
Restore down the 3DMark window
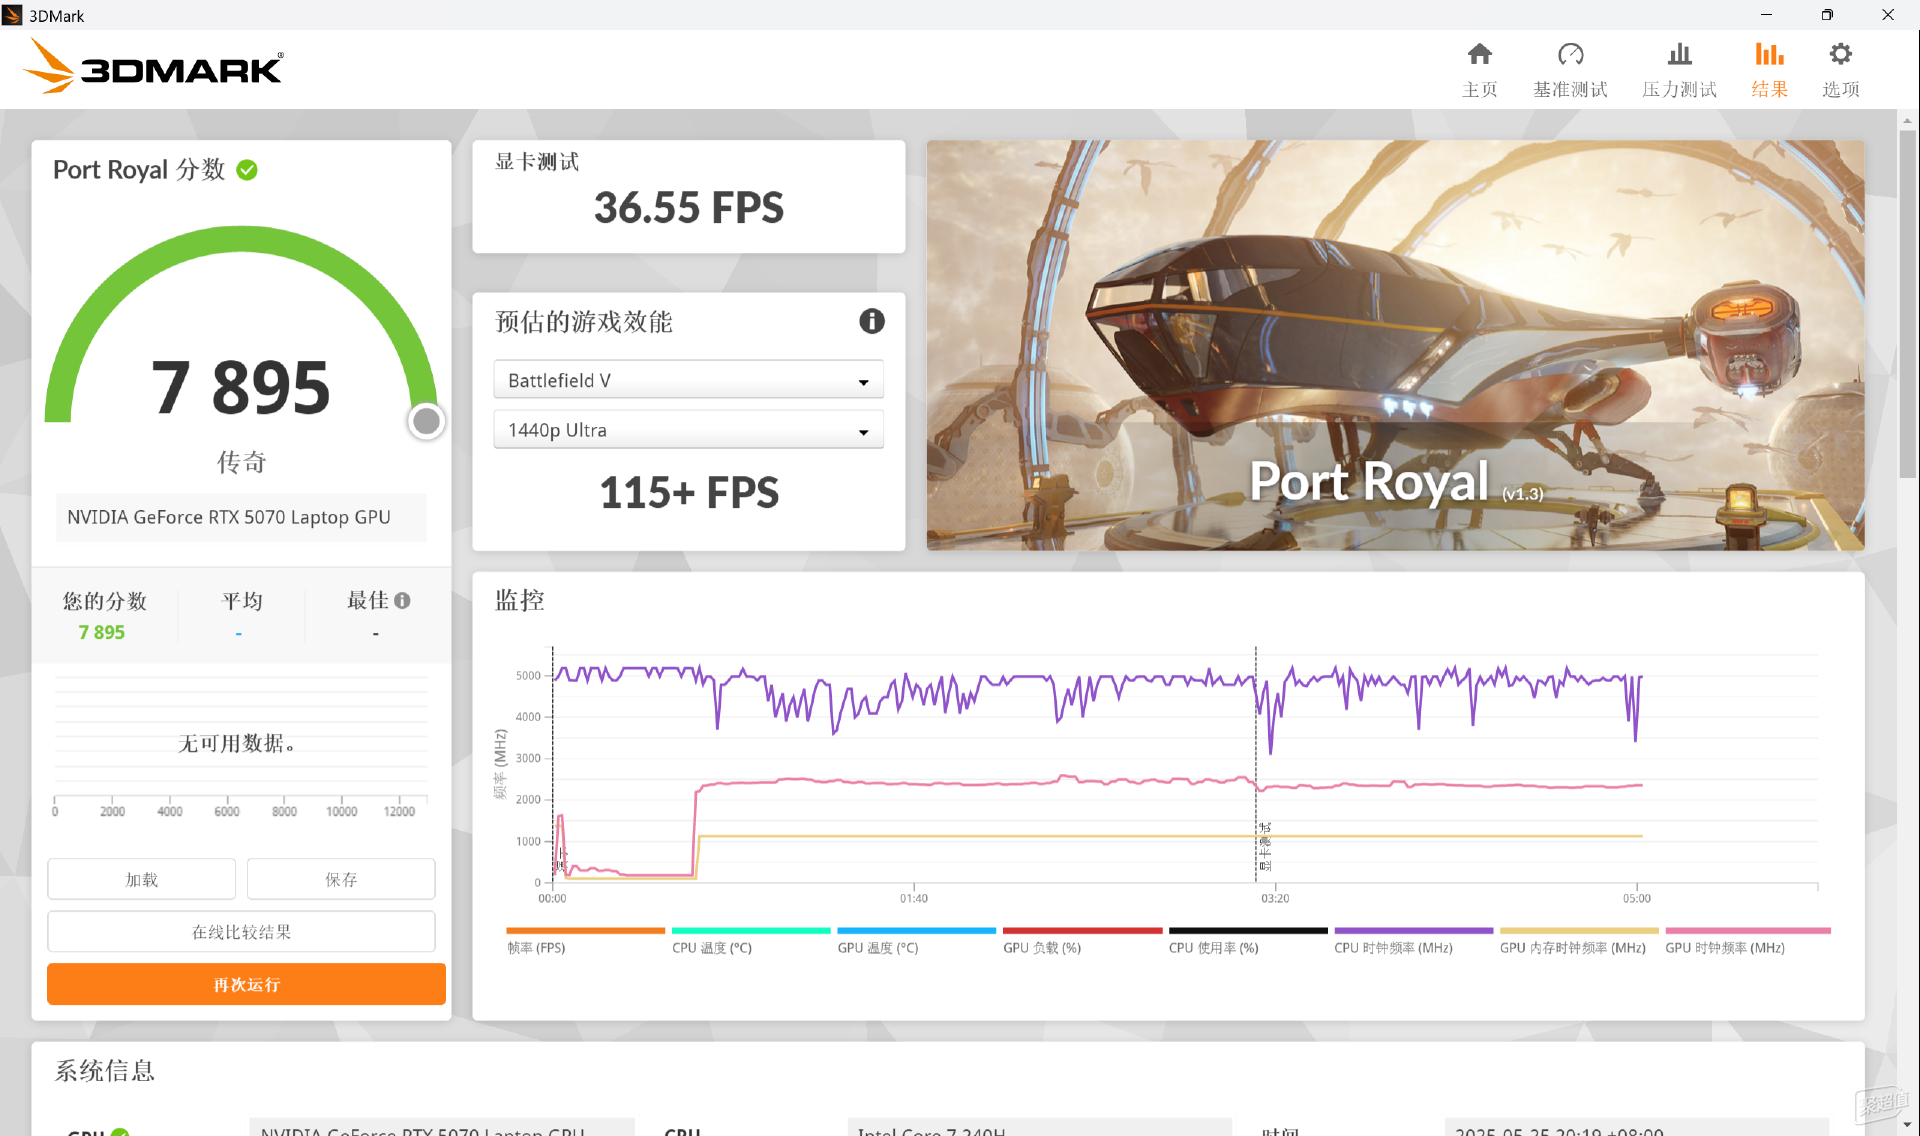[1827, 15]
